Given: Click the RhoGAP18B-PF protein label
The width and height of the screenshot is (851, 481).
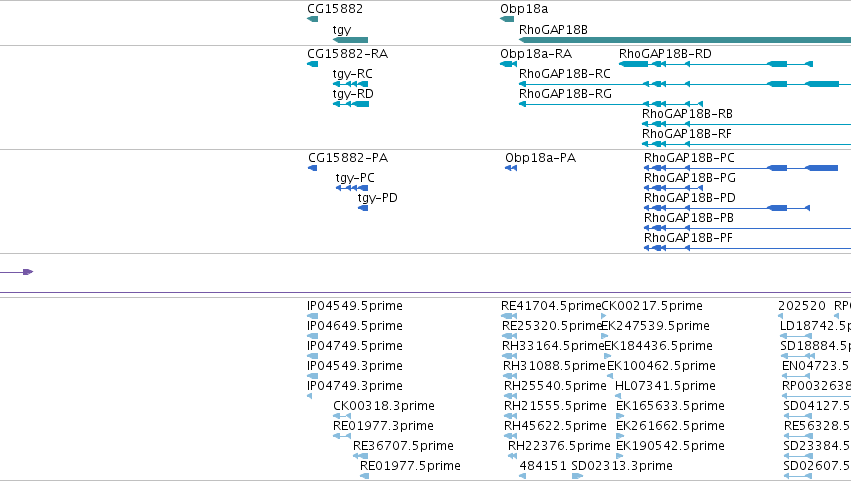Looking at the screenshot, I should click(688, 238).
